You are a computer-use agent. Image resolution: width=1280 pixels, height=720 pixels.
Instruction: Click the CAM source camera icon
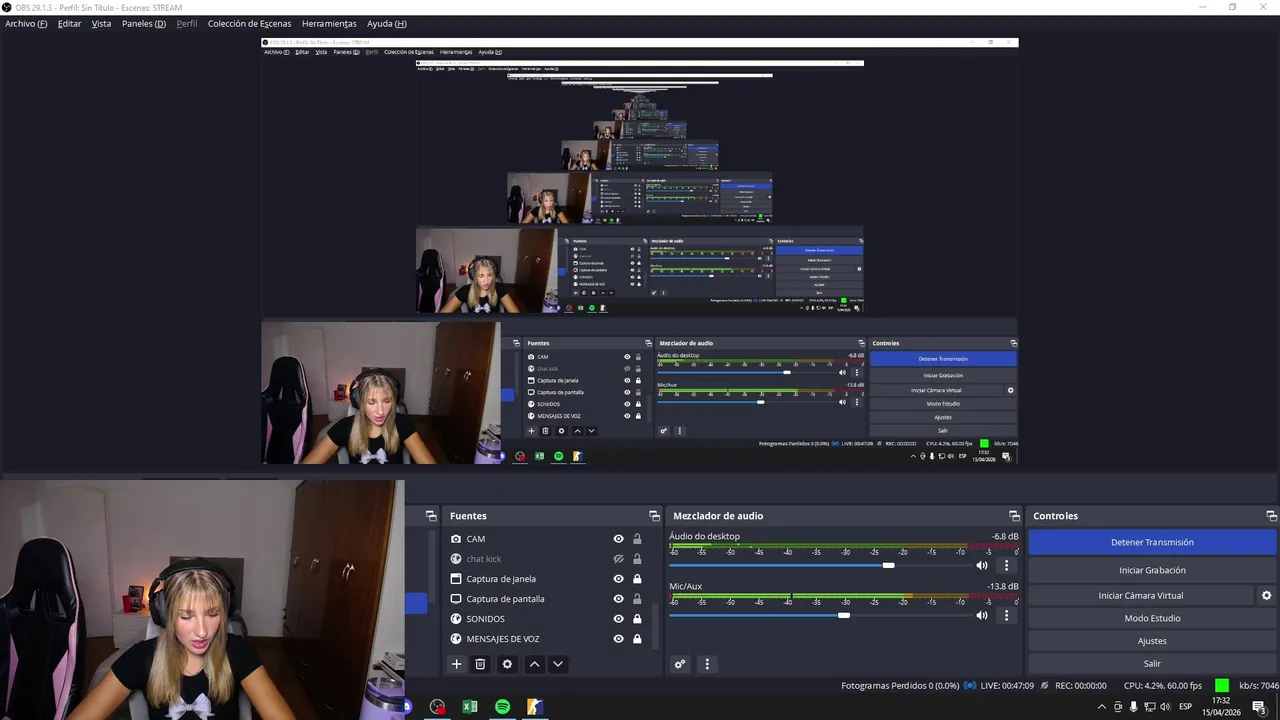point(456,539)
